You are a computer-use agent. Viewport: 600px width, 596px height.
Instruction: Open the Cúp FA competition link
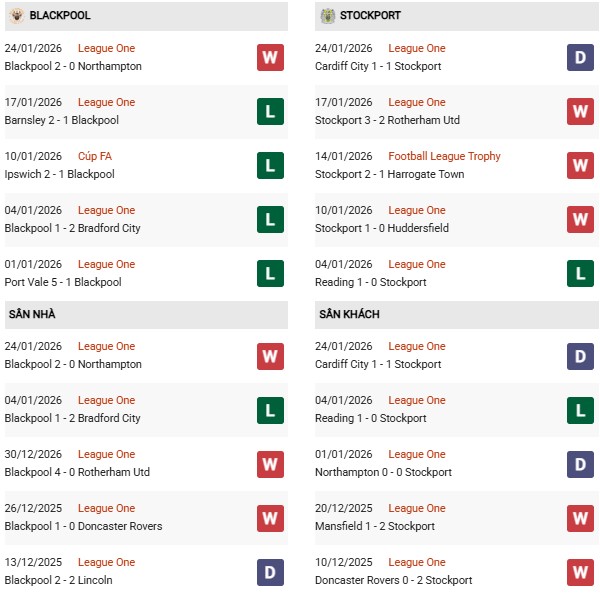[96, 156]
